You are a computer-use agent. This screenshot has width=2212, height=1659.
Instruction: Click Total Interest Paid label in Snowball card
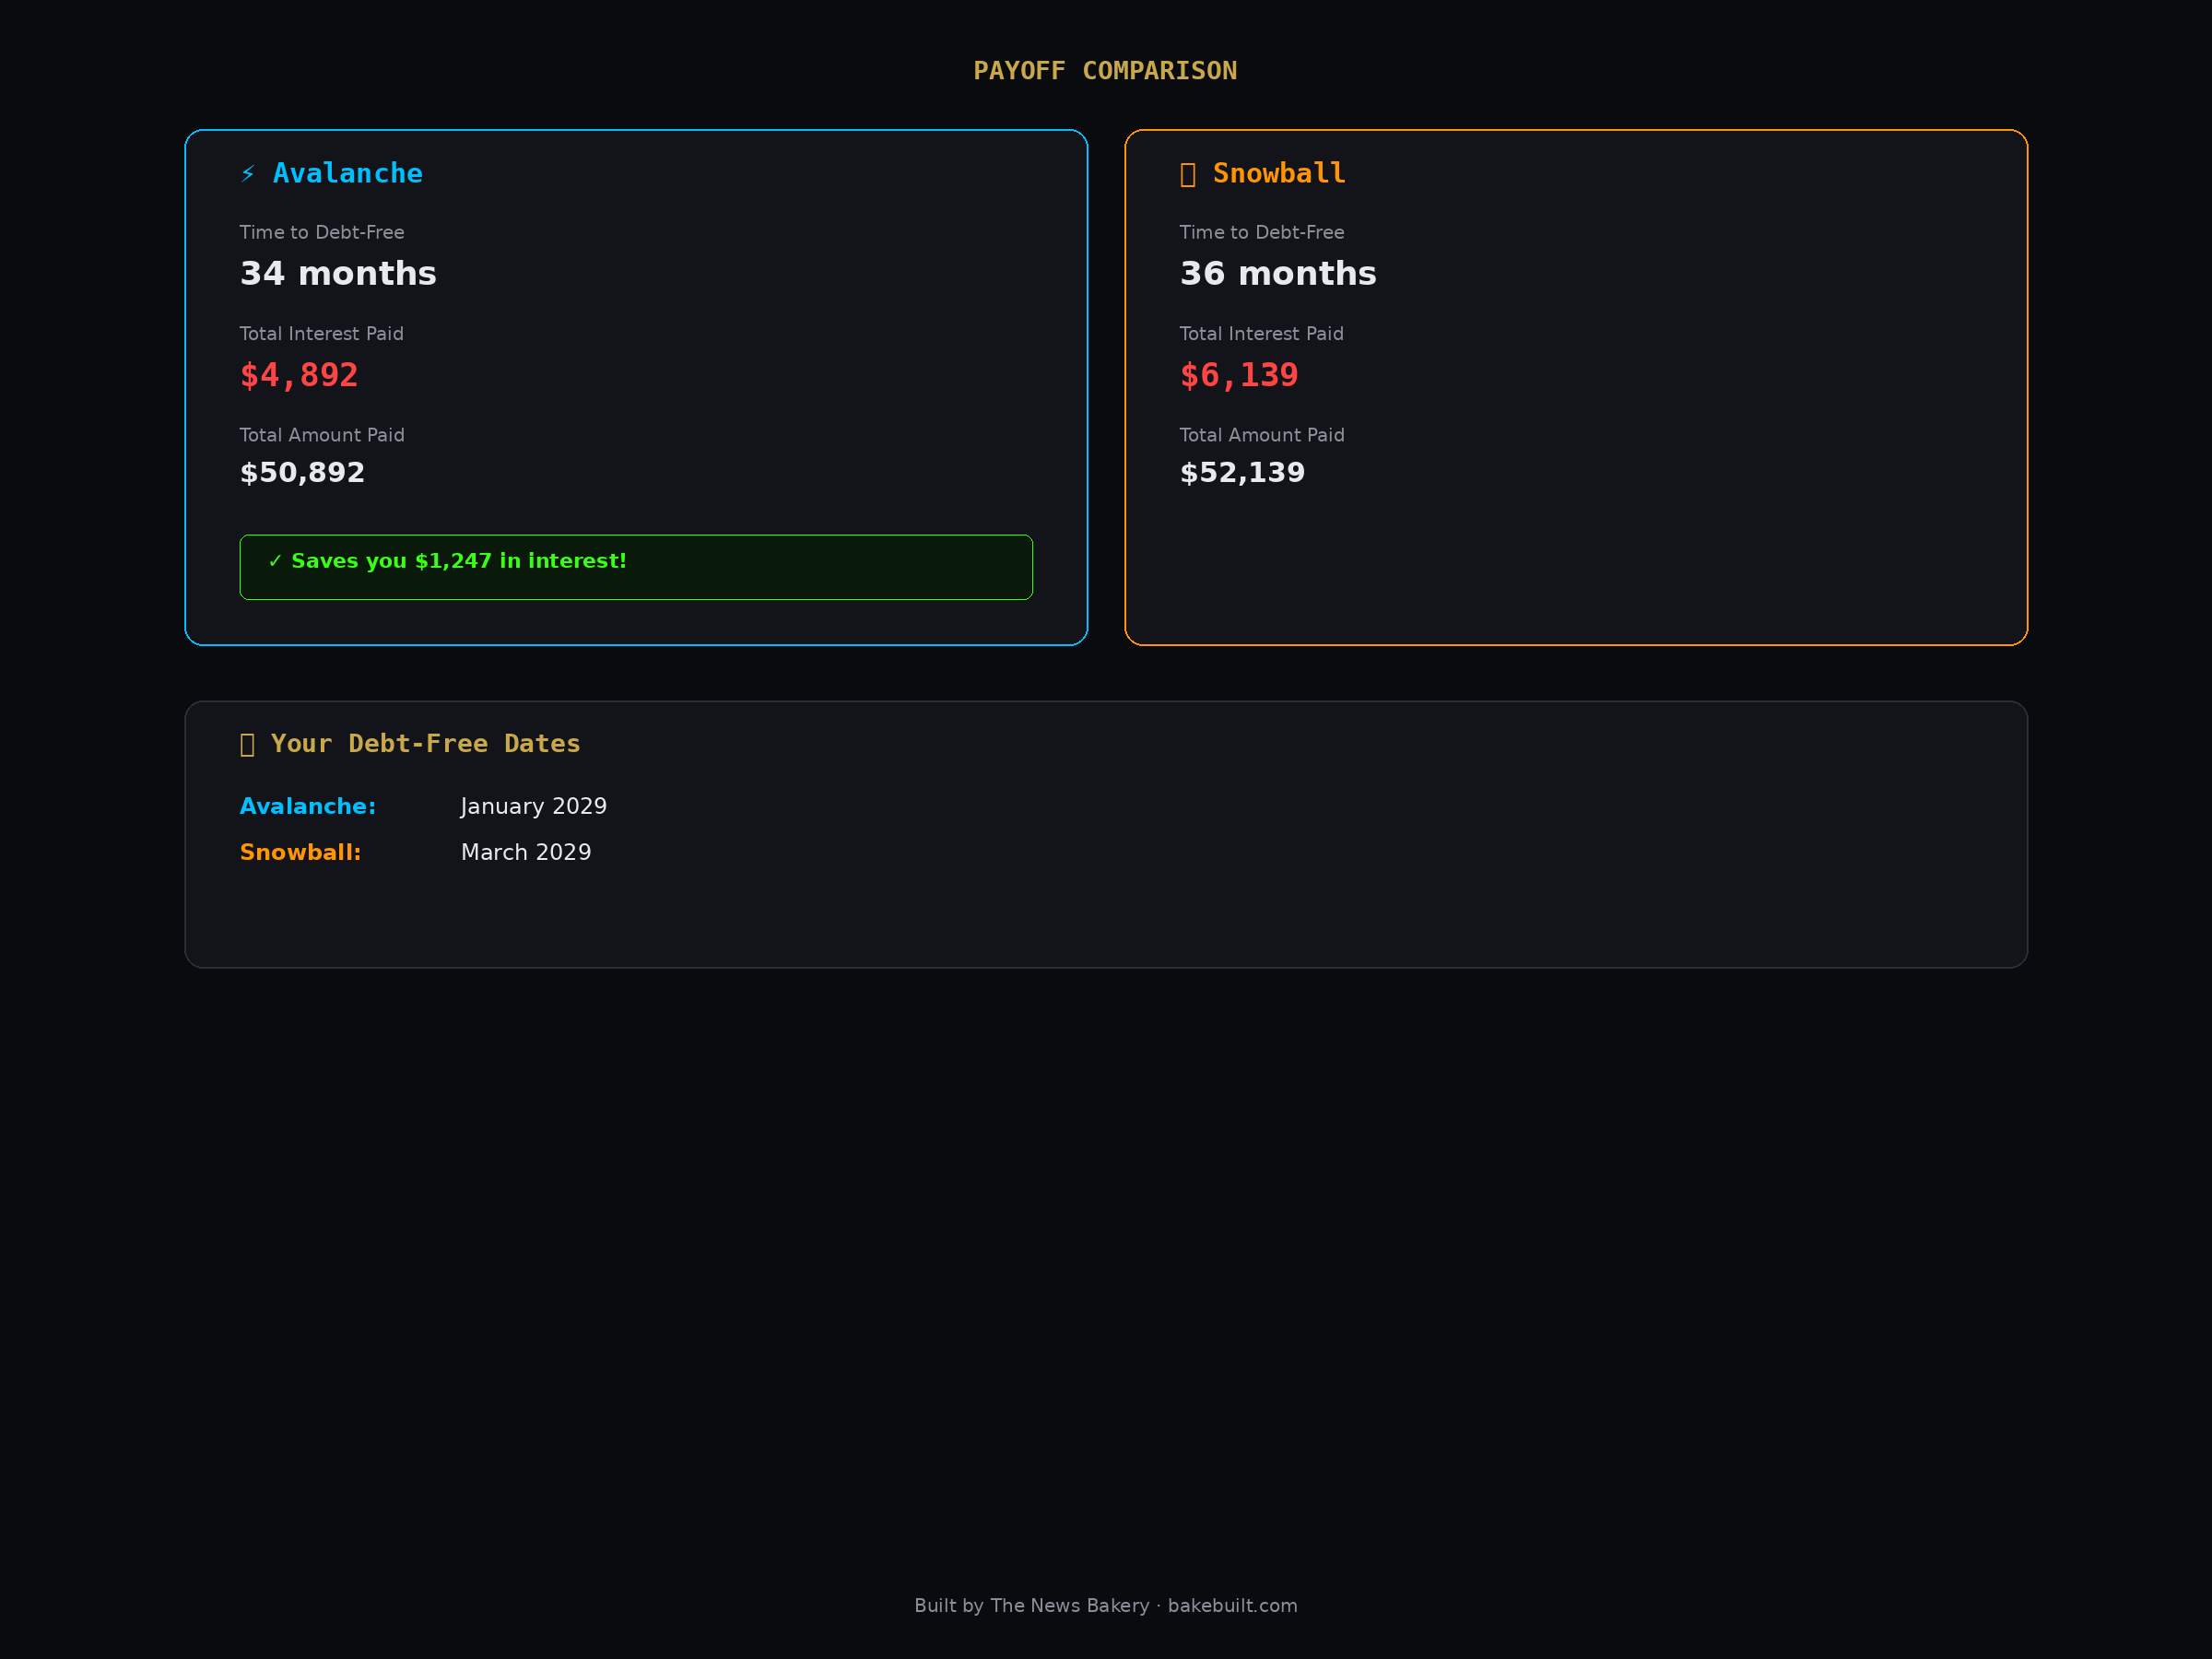click(x=1262, y=334)
